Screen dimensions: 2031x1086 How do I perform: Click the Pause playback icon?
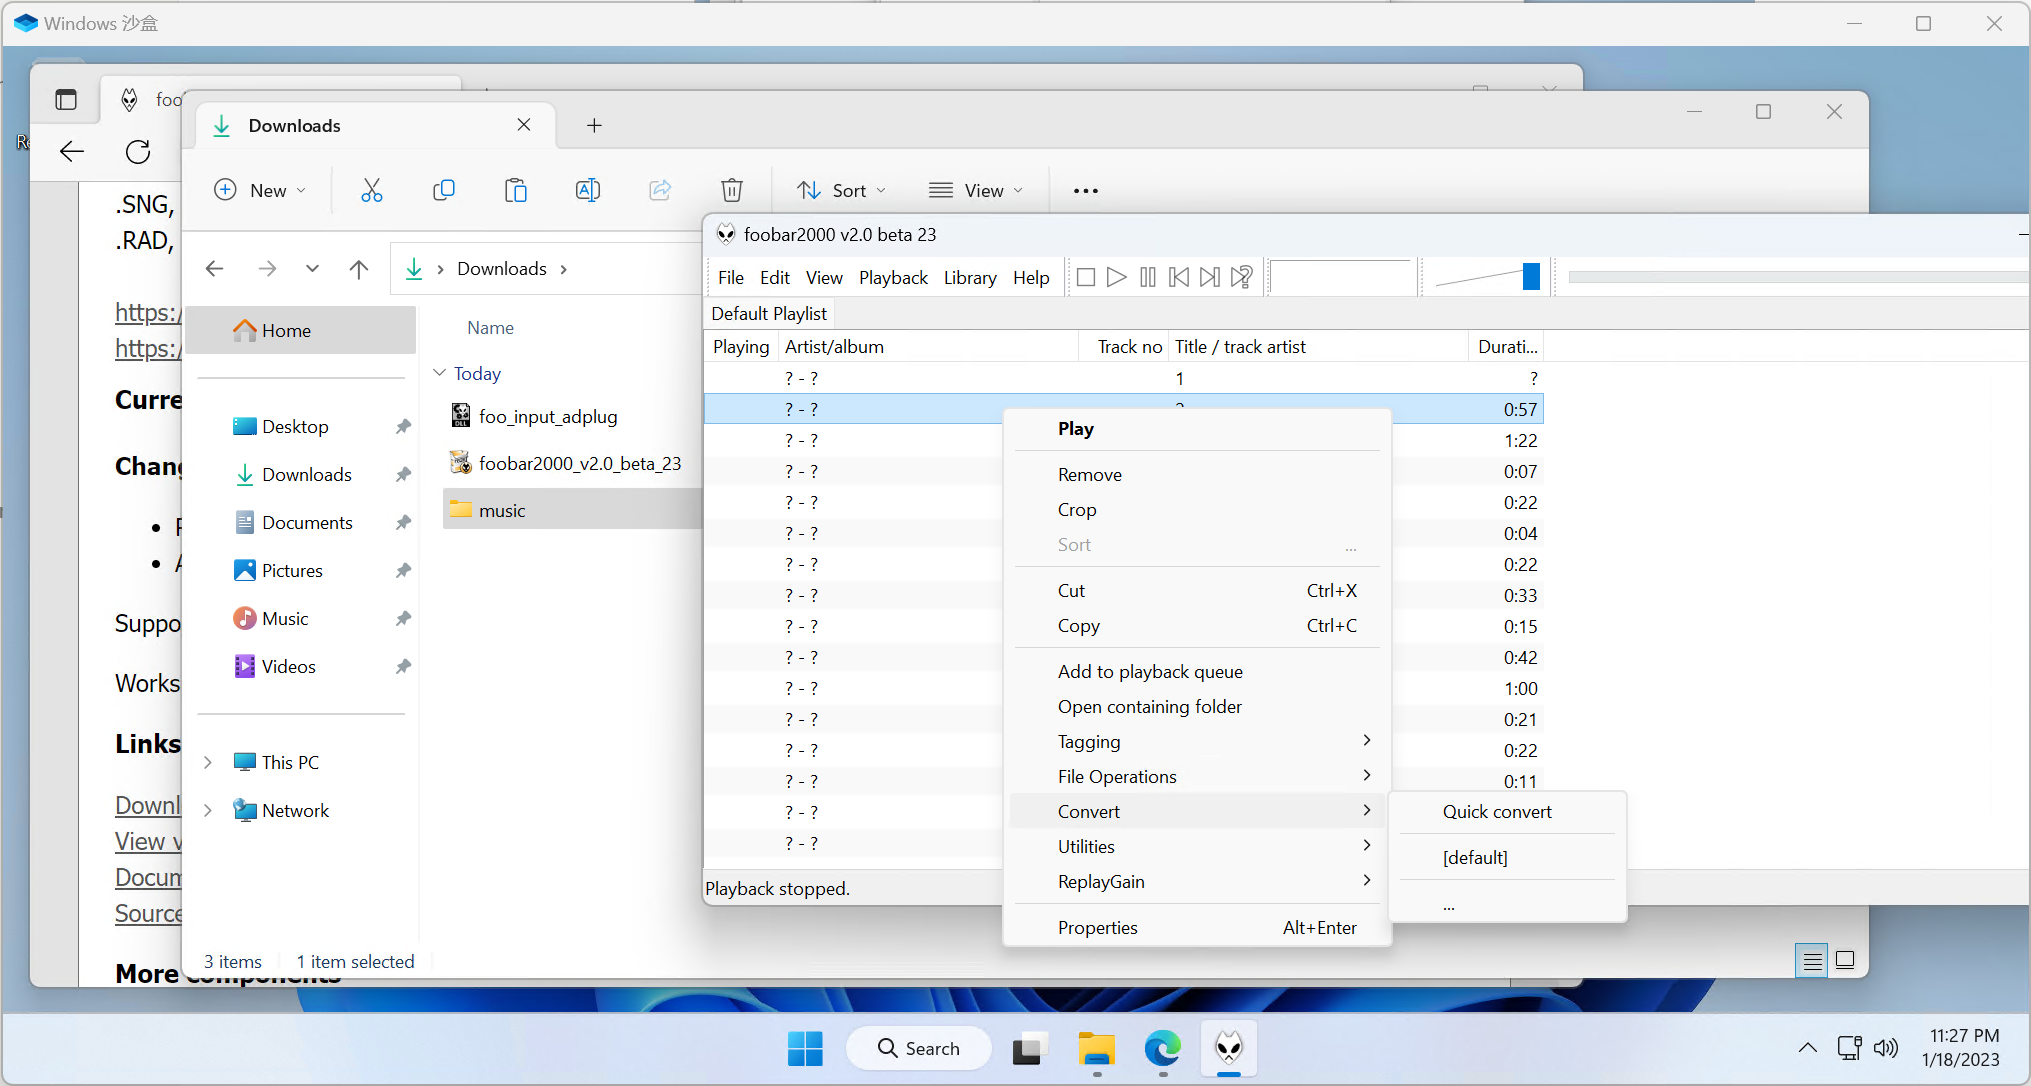[x=1148, y=277]
